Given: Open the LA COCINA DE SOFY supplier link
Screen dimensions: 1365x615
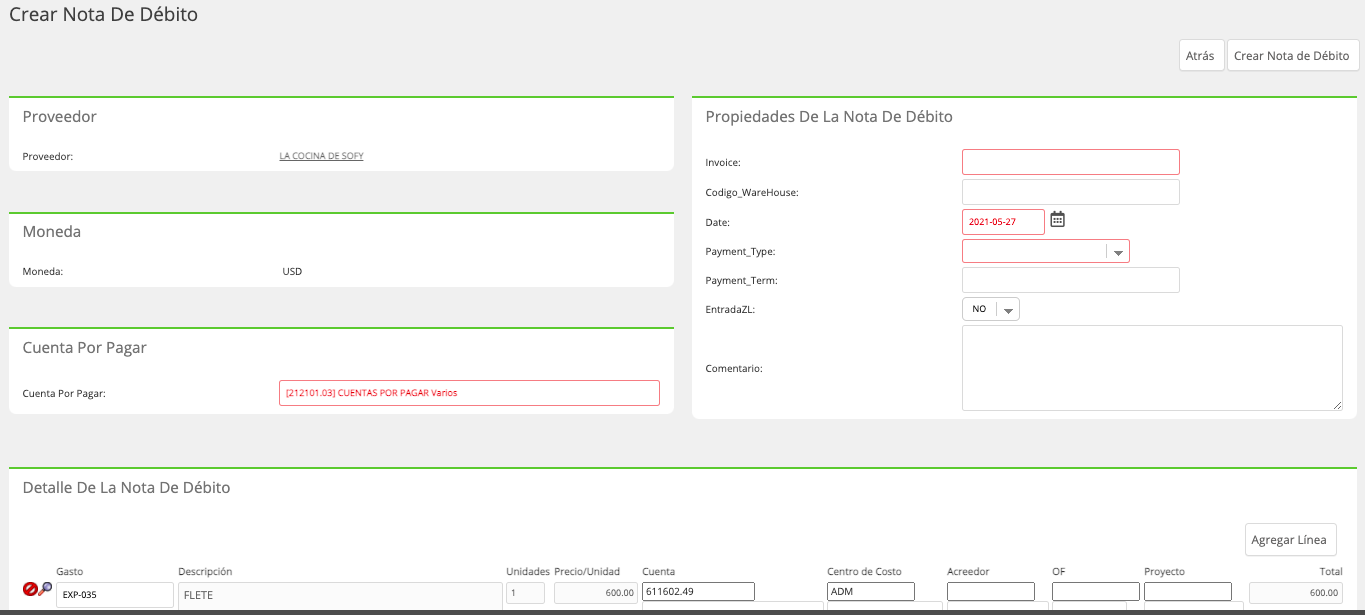Looking at the screenshot, I should [x=321, y=156].
